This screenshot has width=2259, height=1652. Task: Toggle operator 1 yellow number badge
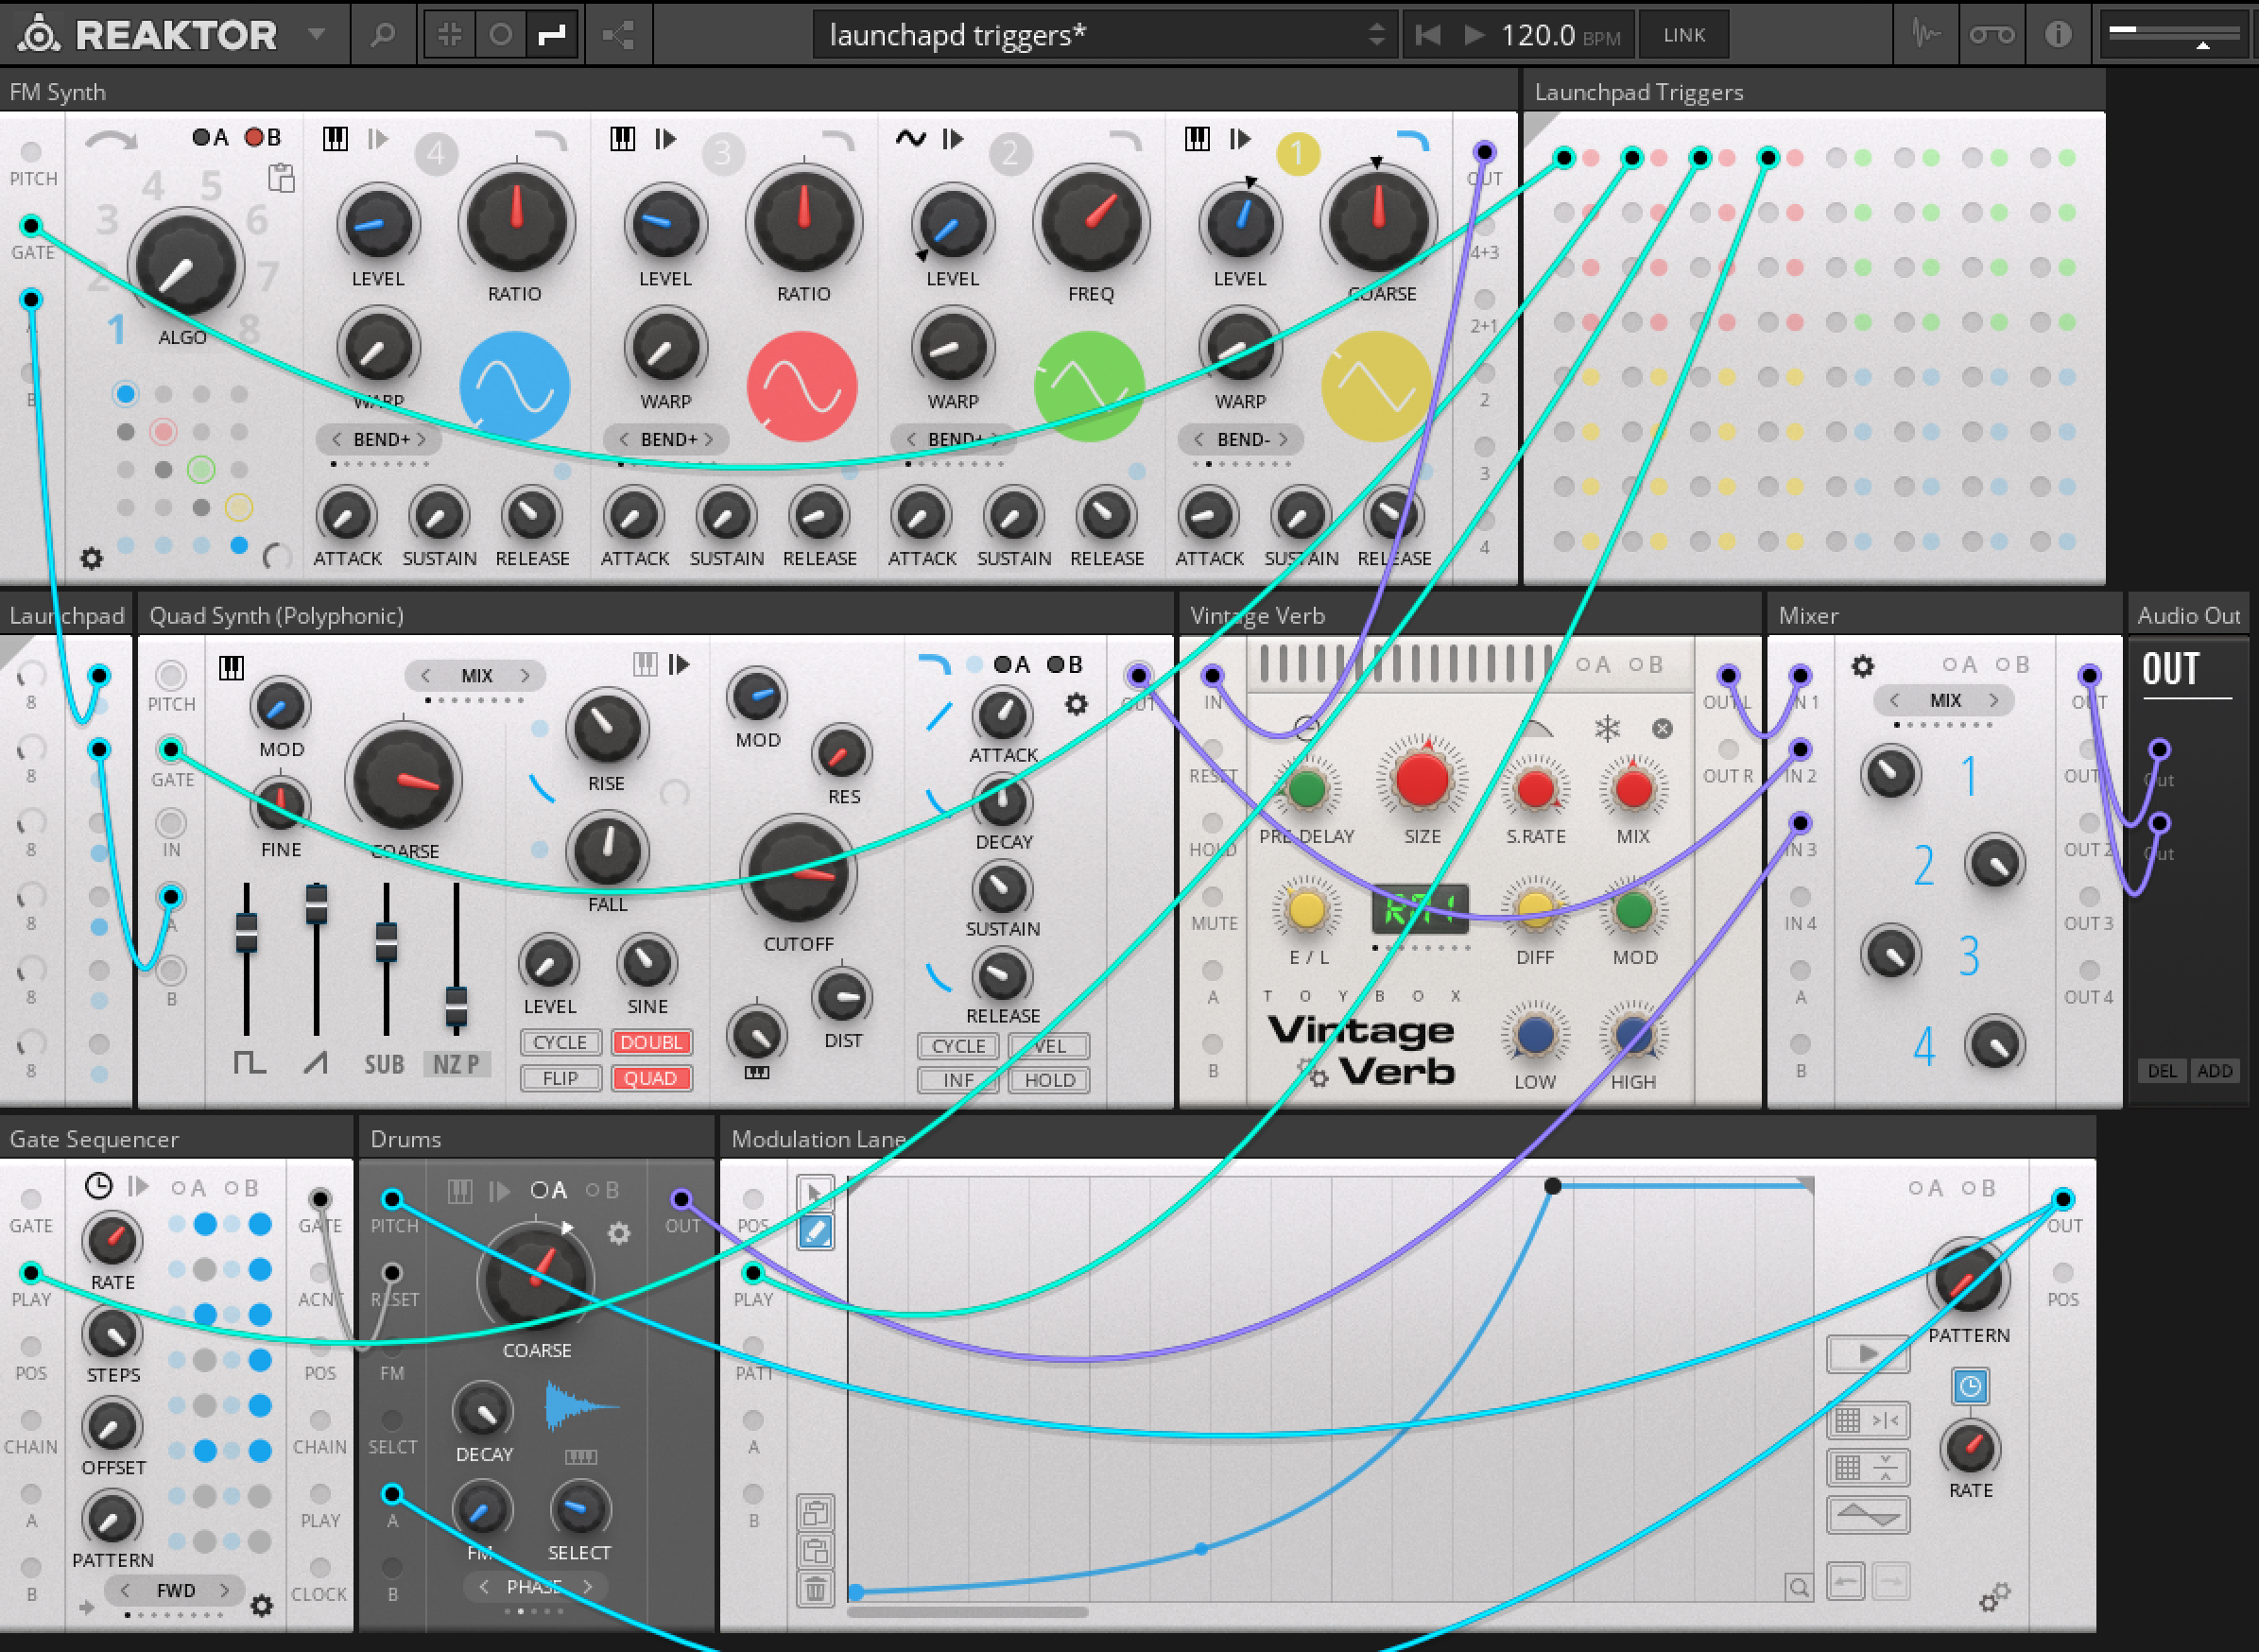(x=1298, y=154)
